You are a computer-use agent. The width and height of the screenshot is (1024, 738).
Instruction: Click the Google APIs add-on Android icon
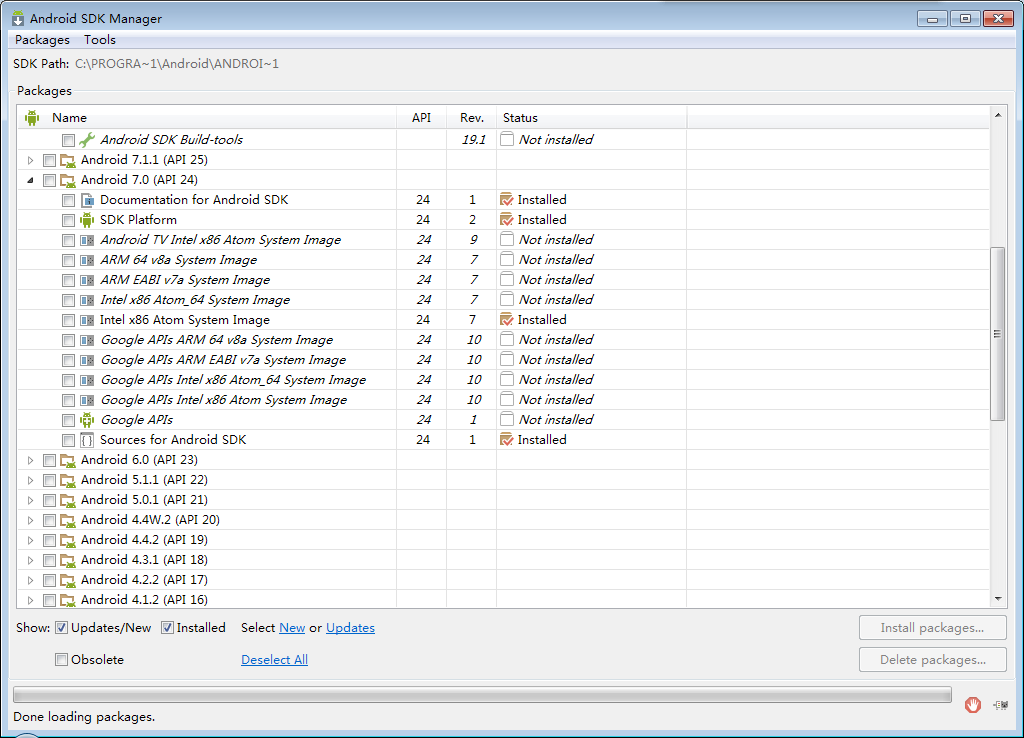coord(87,420)
